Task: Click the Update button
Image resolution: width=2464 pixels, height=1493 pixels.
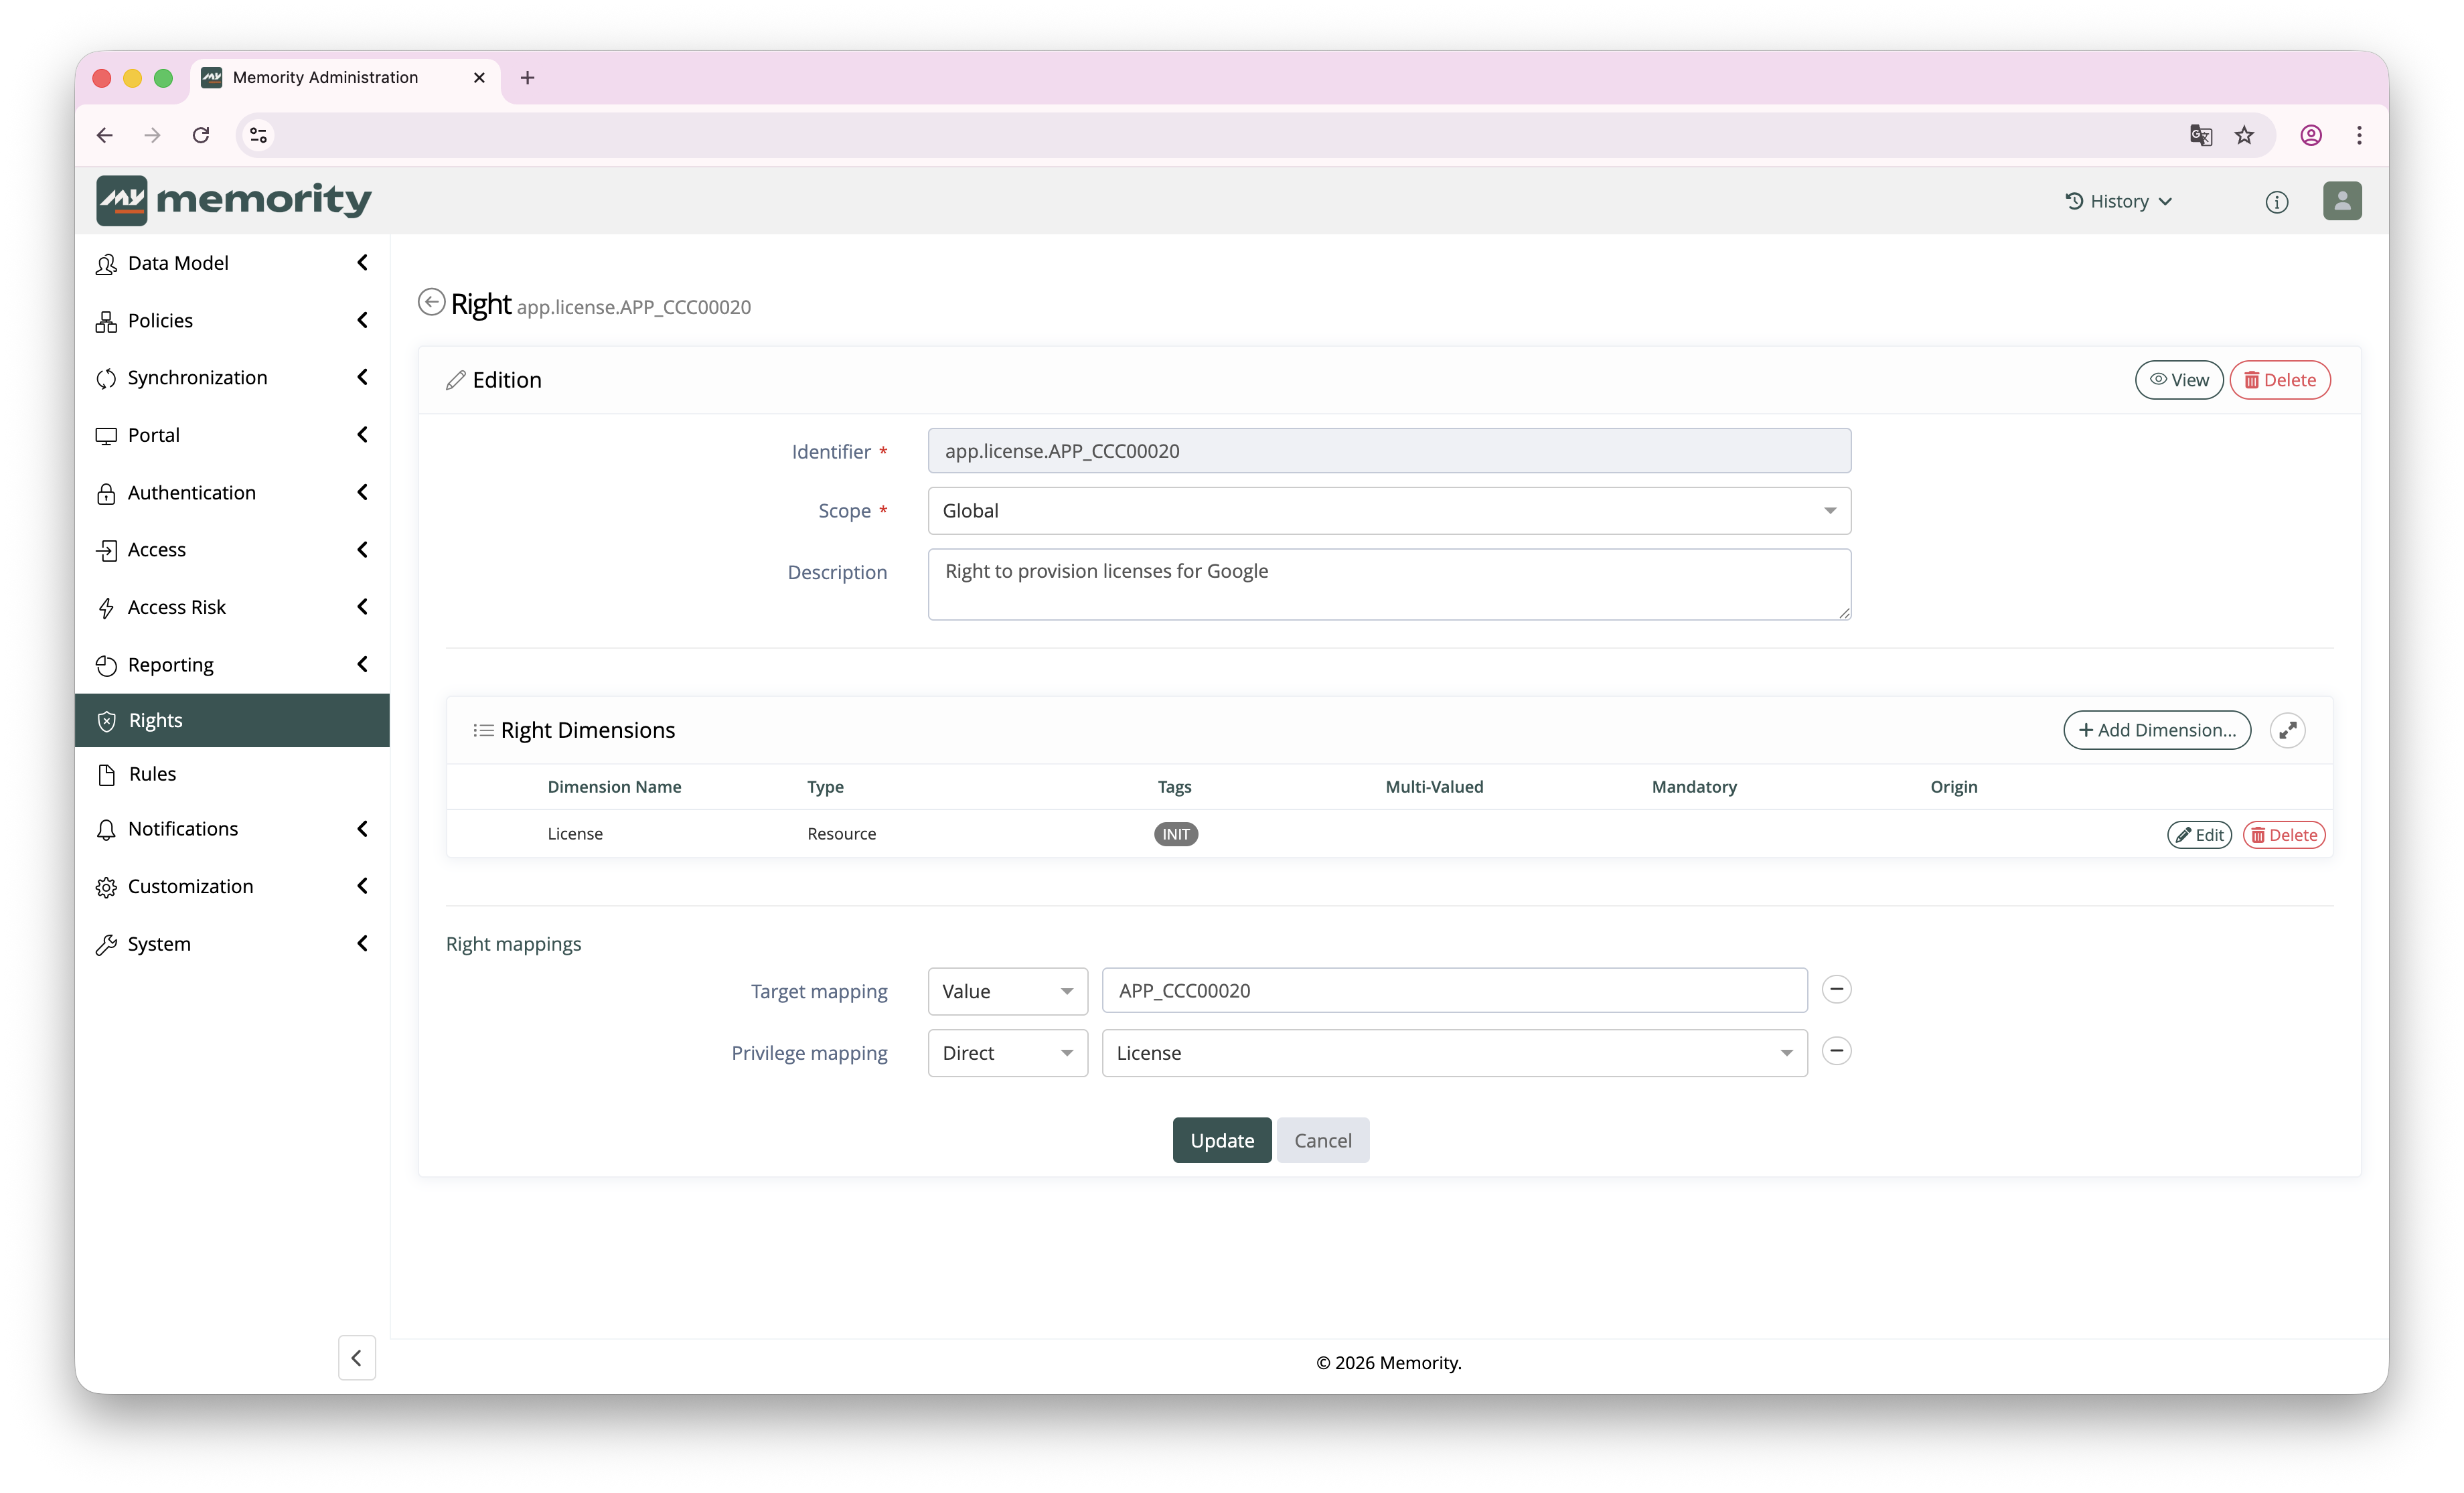Action: click(x=1221, y=1141)
